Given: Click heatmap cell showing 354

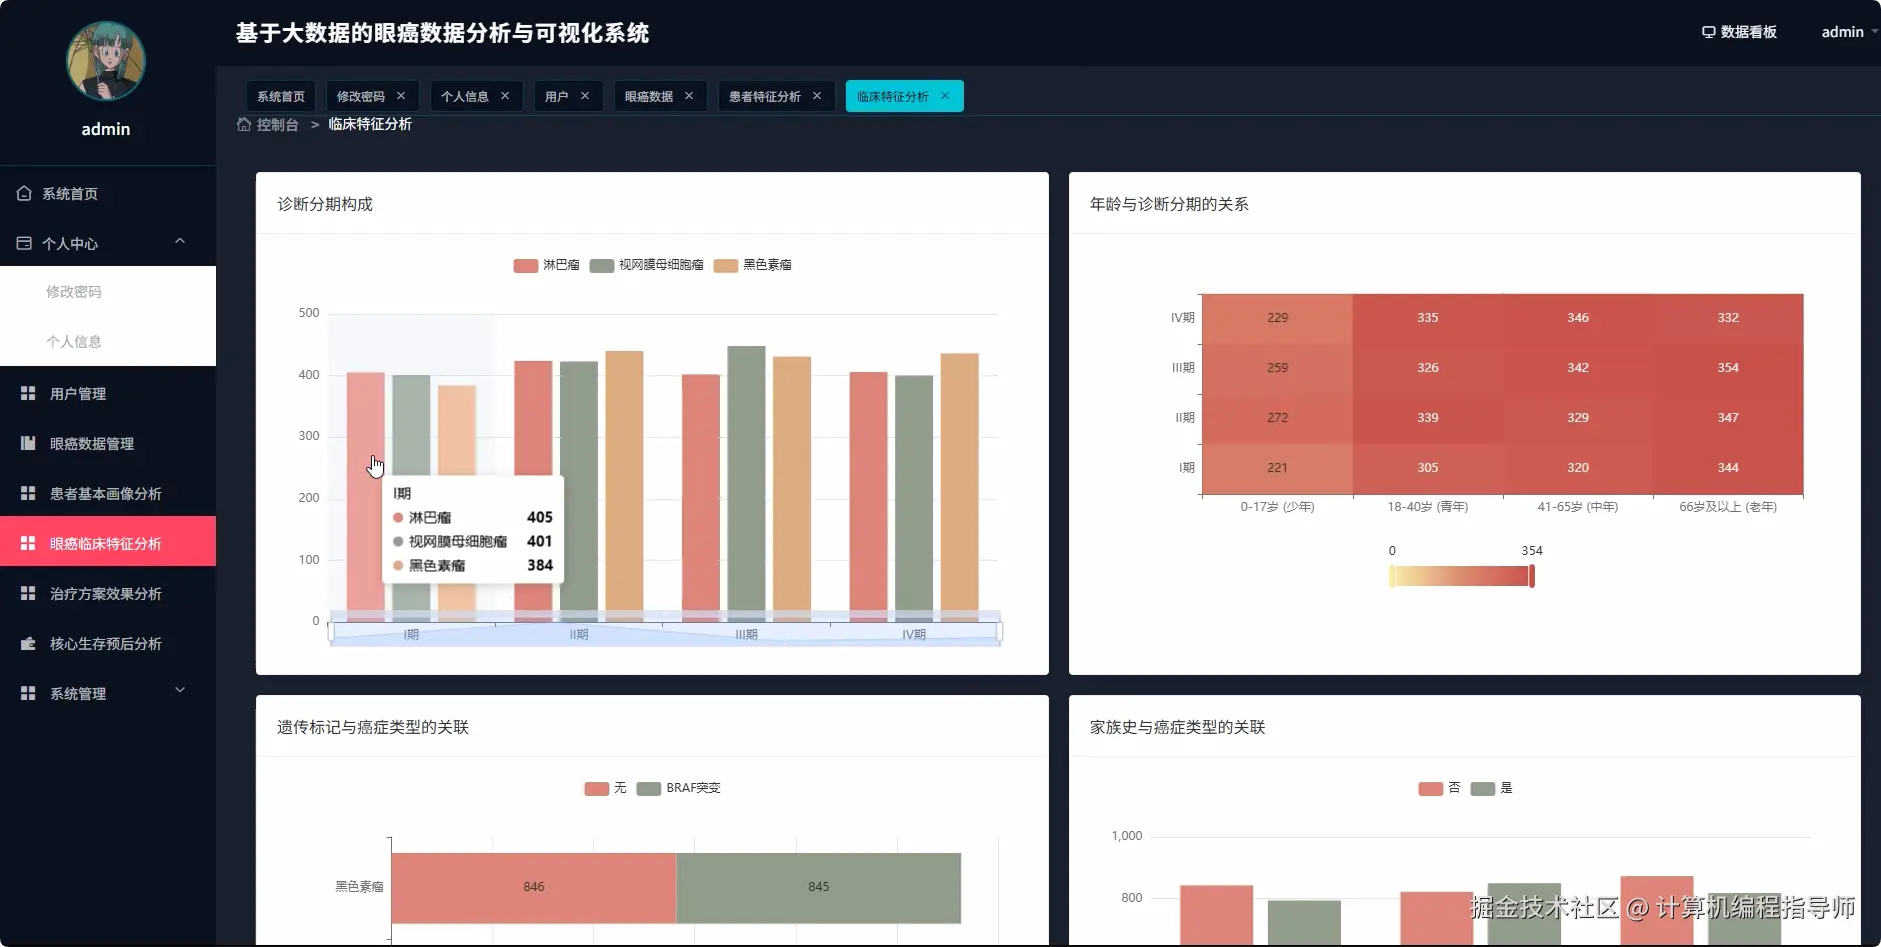Looking at the screenshot, I should pos(1728,368).
